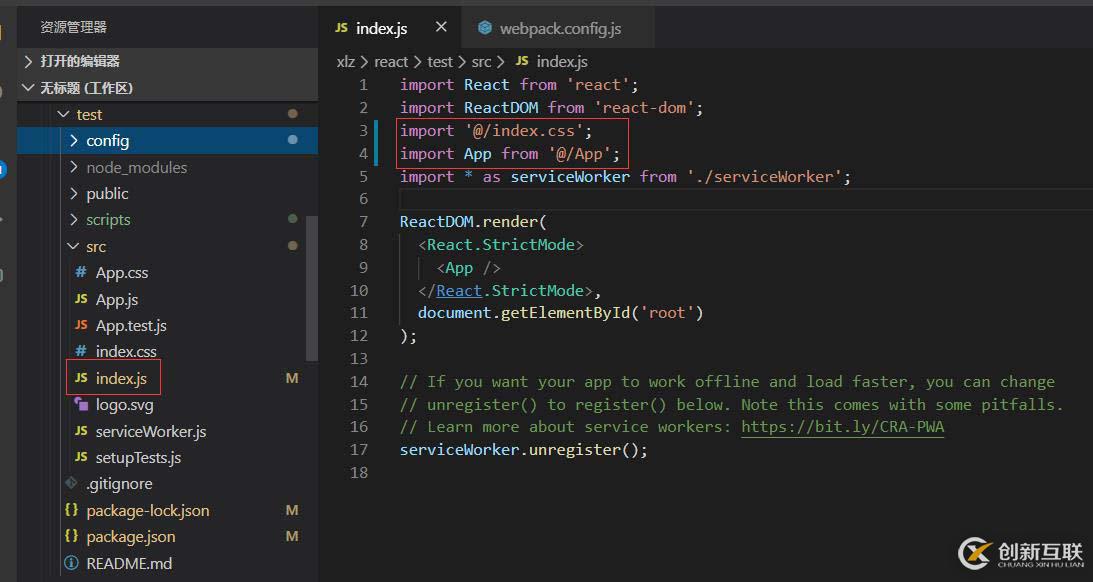Click the src breadcrumb segment
1093x582 pixels.
tap(481, 62)
